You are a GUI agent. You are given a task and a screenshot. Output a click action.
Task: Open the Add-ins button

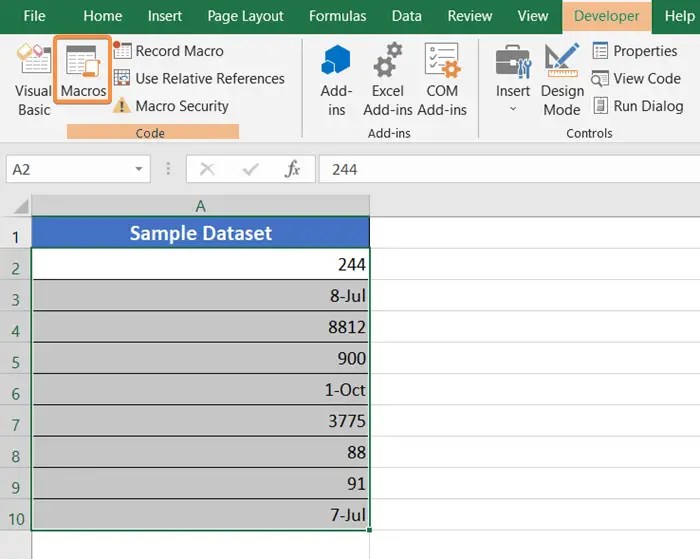(x=336, y=79)
